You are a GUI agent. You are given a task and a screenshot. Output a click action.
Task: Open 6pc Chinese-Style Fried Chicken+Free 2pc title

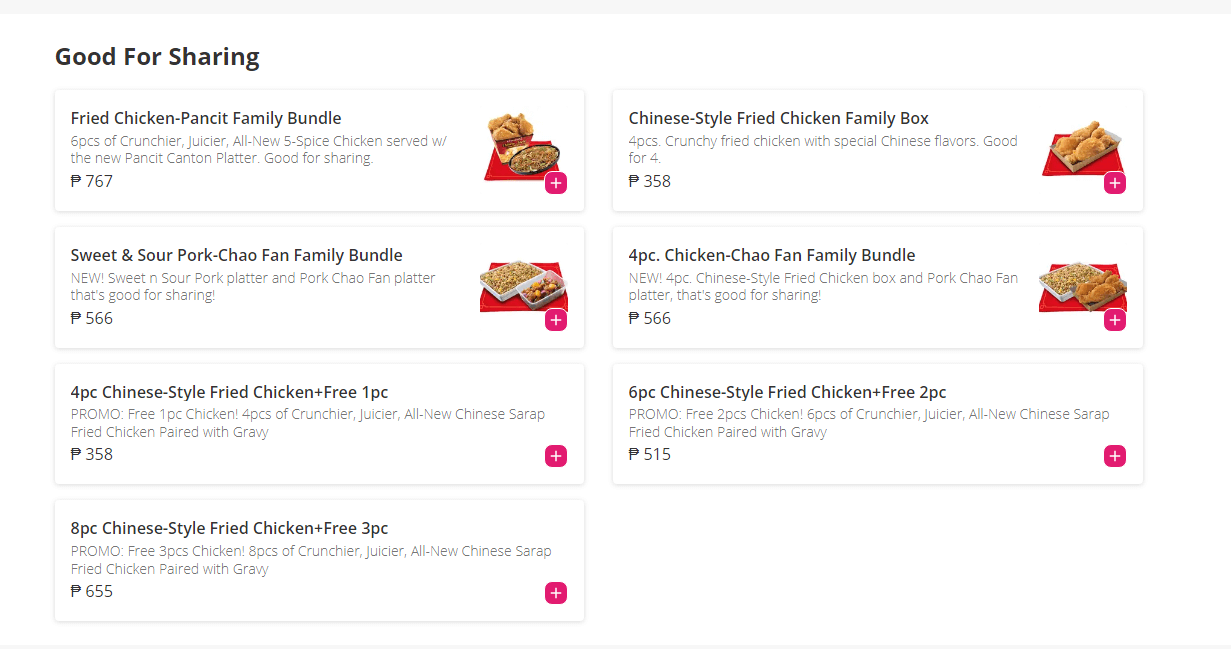pyautogui.click(x=787, y=392)
